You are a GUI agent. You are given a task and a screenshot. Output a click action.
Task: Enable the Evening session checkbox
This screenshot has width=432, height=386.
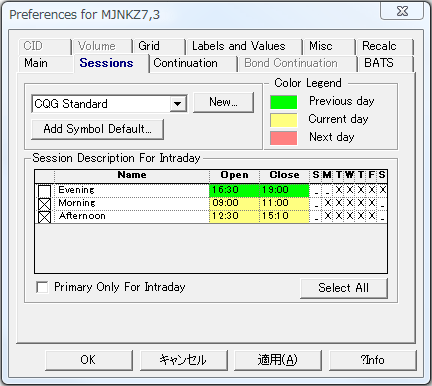[x=44, y=191]
